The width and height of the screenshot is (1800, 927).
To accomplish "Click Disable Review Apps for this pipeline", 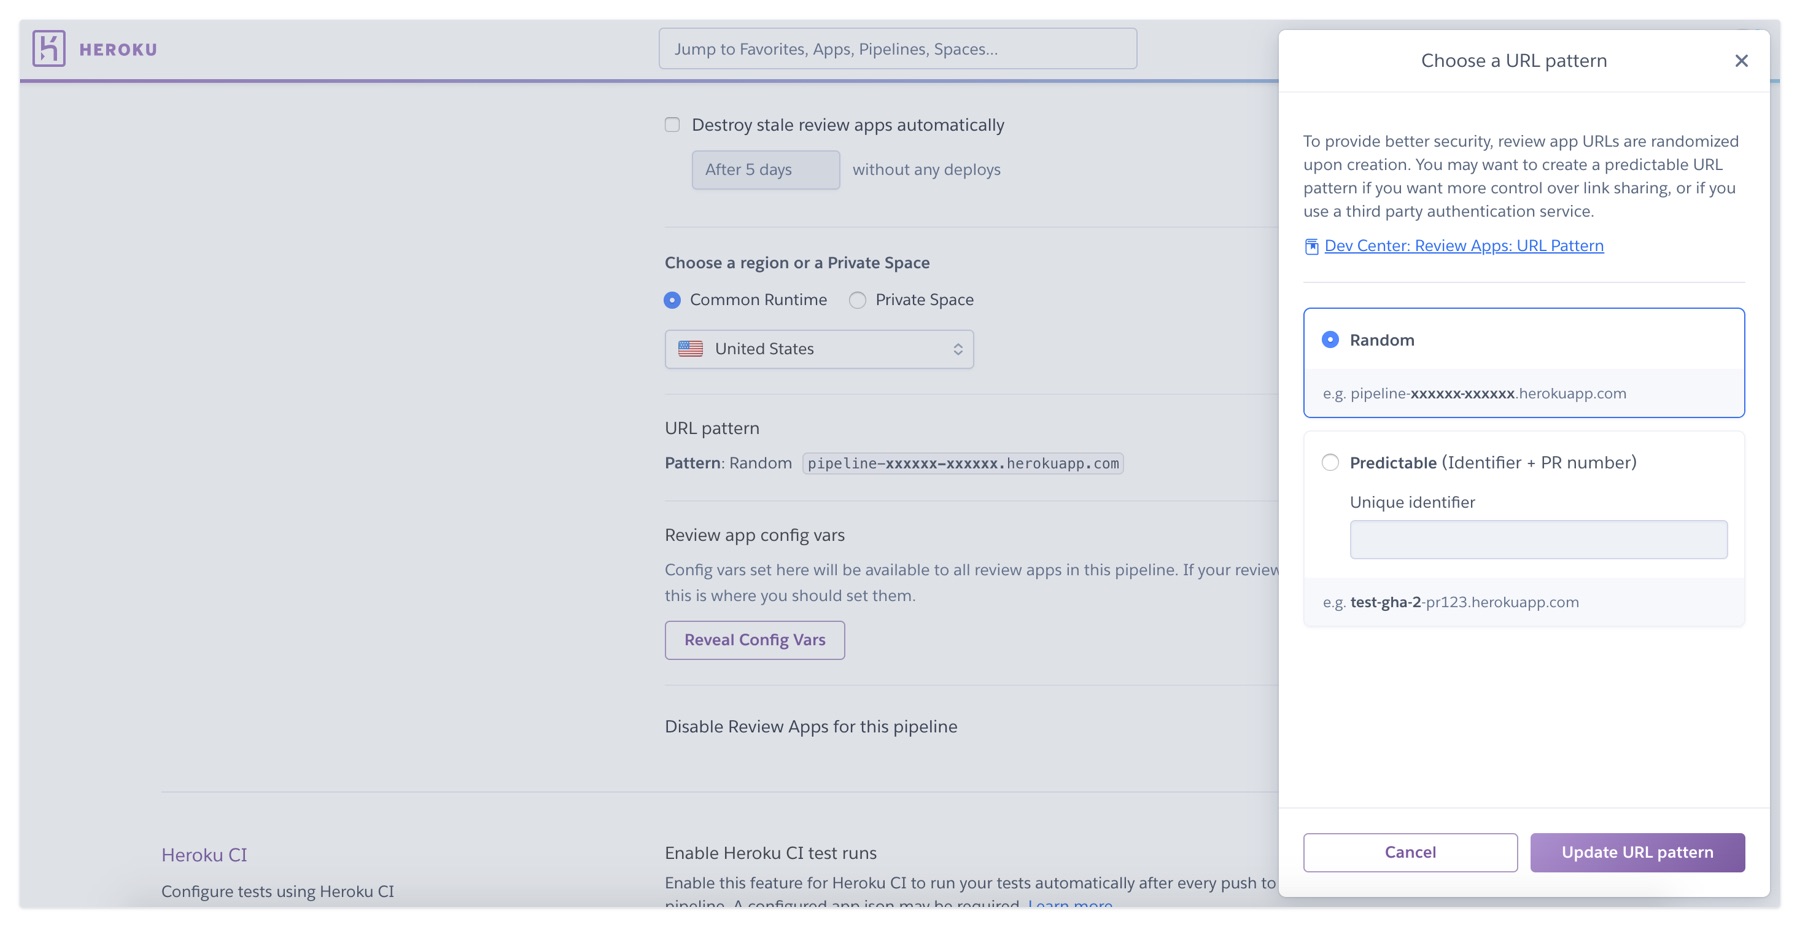I will pos(810,727).
